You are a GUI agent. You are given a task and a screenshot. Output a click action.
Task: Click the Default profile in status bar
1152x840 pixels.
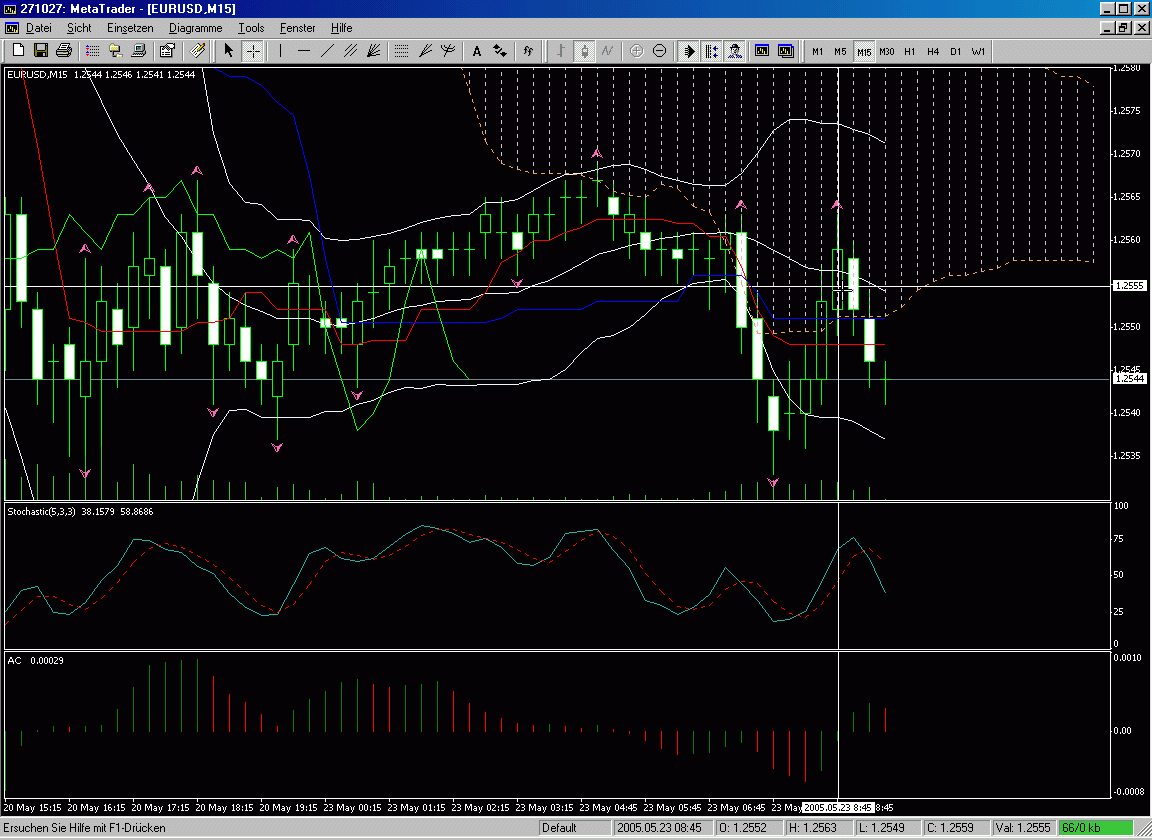click(560, 828)
